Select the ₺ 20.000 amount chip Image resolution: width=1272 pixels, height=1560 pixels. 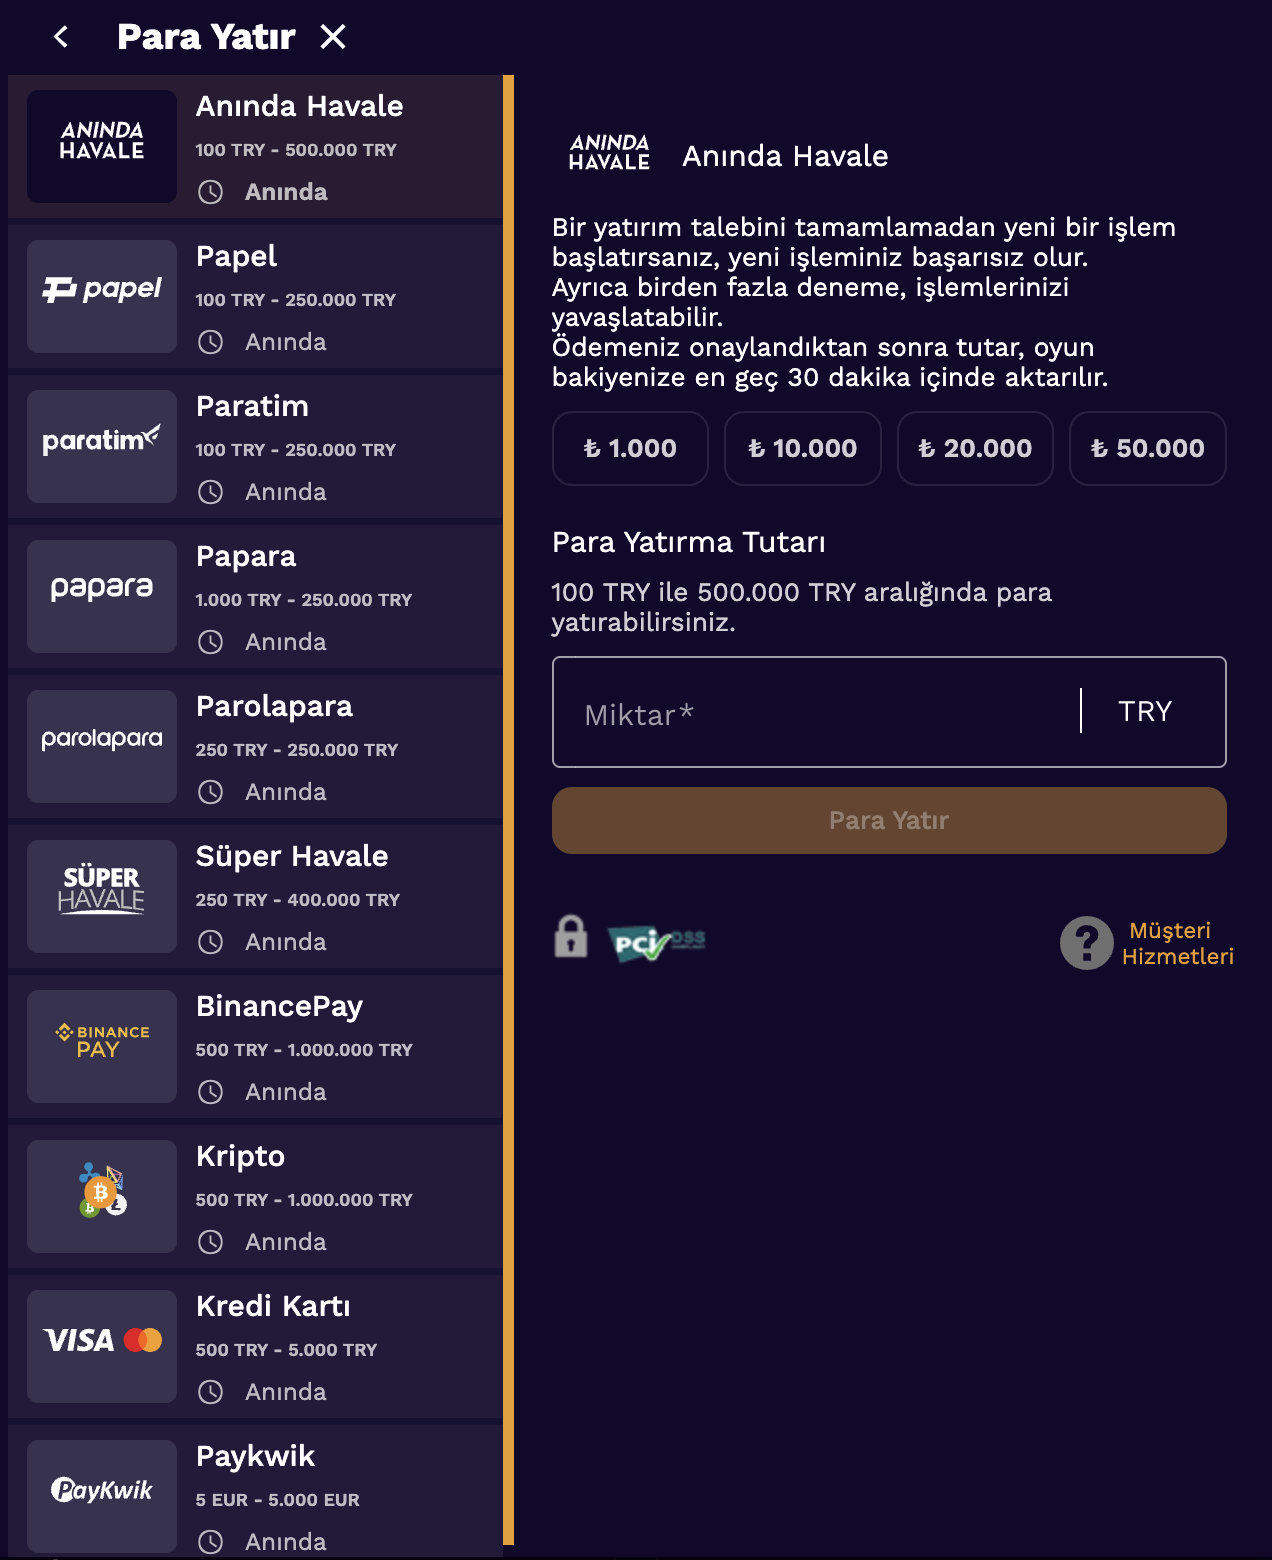pos(975,448)
